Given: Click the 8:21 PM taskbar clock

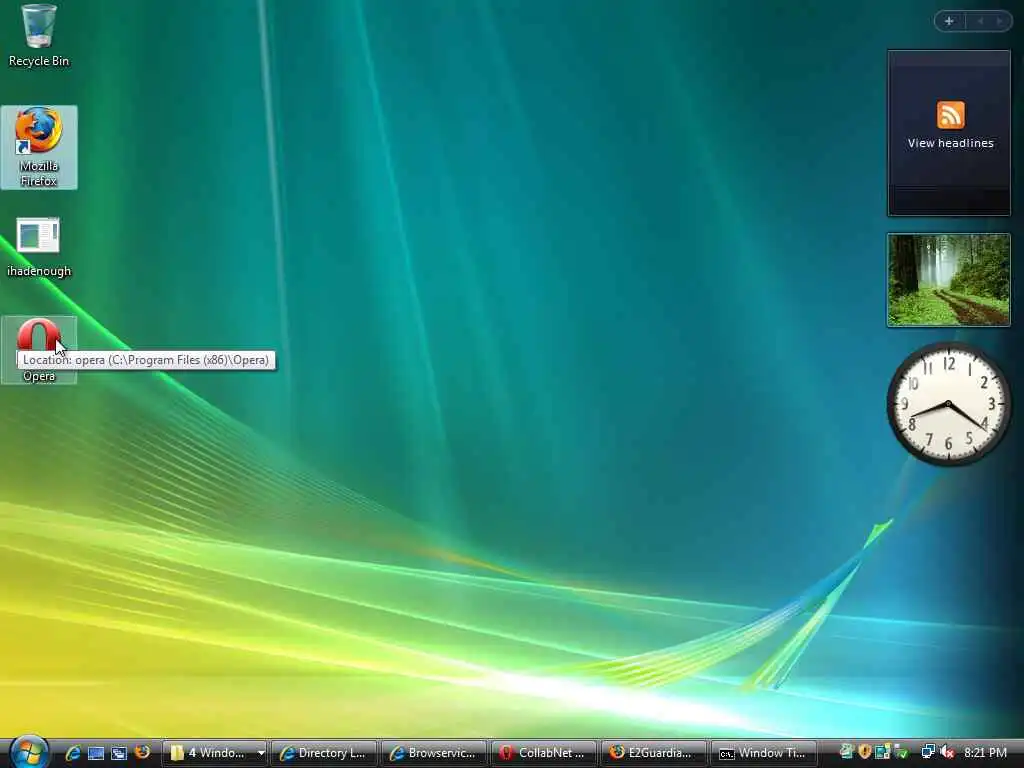Looking at the screenshot, I should point(985,753).
